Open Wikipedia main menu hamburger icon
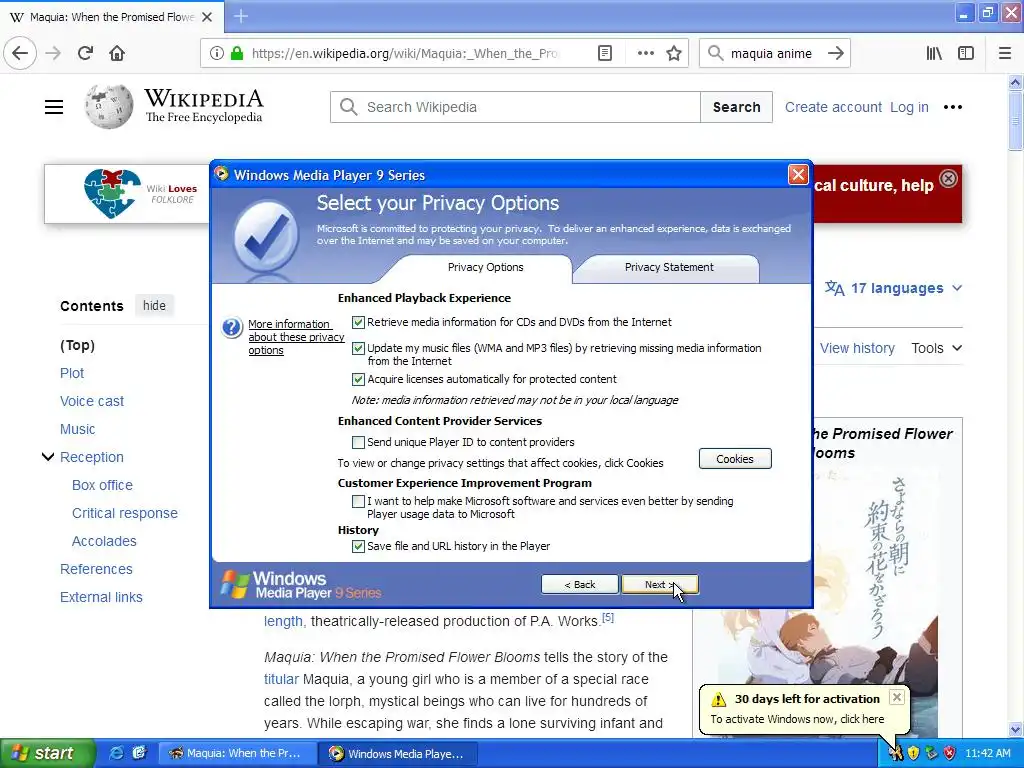The height and width of the screenshot is (768, 1024). [x=54, y=107]
